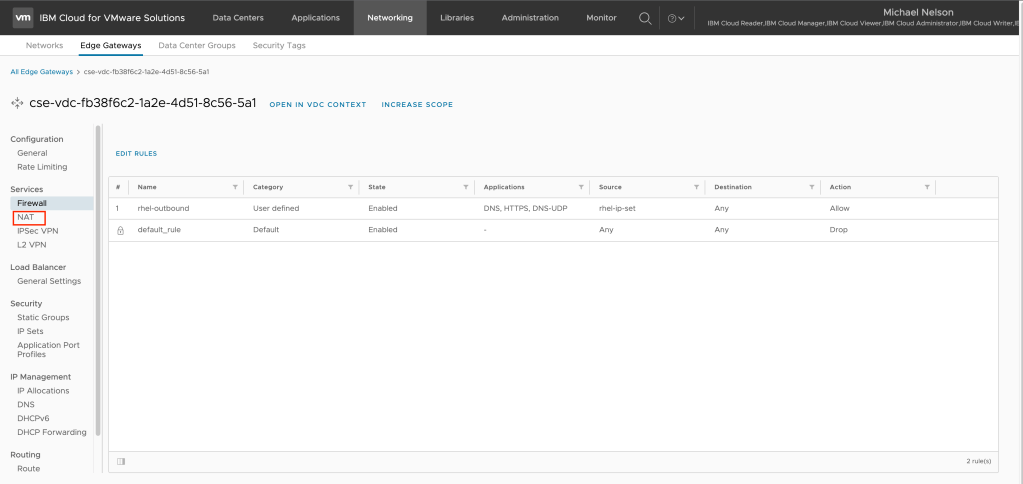Toggle the column chooser at grid bottom
This screenshot has width=1023, height=484.
tap(121, 461)
